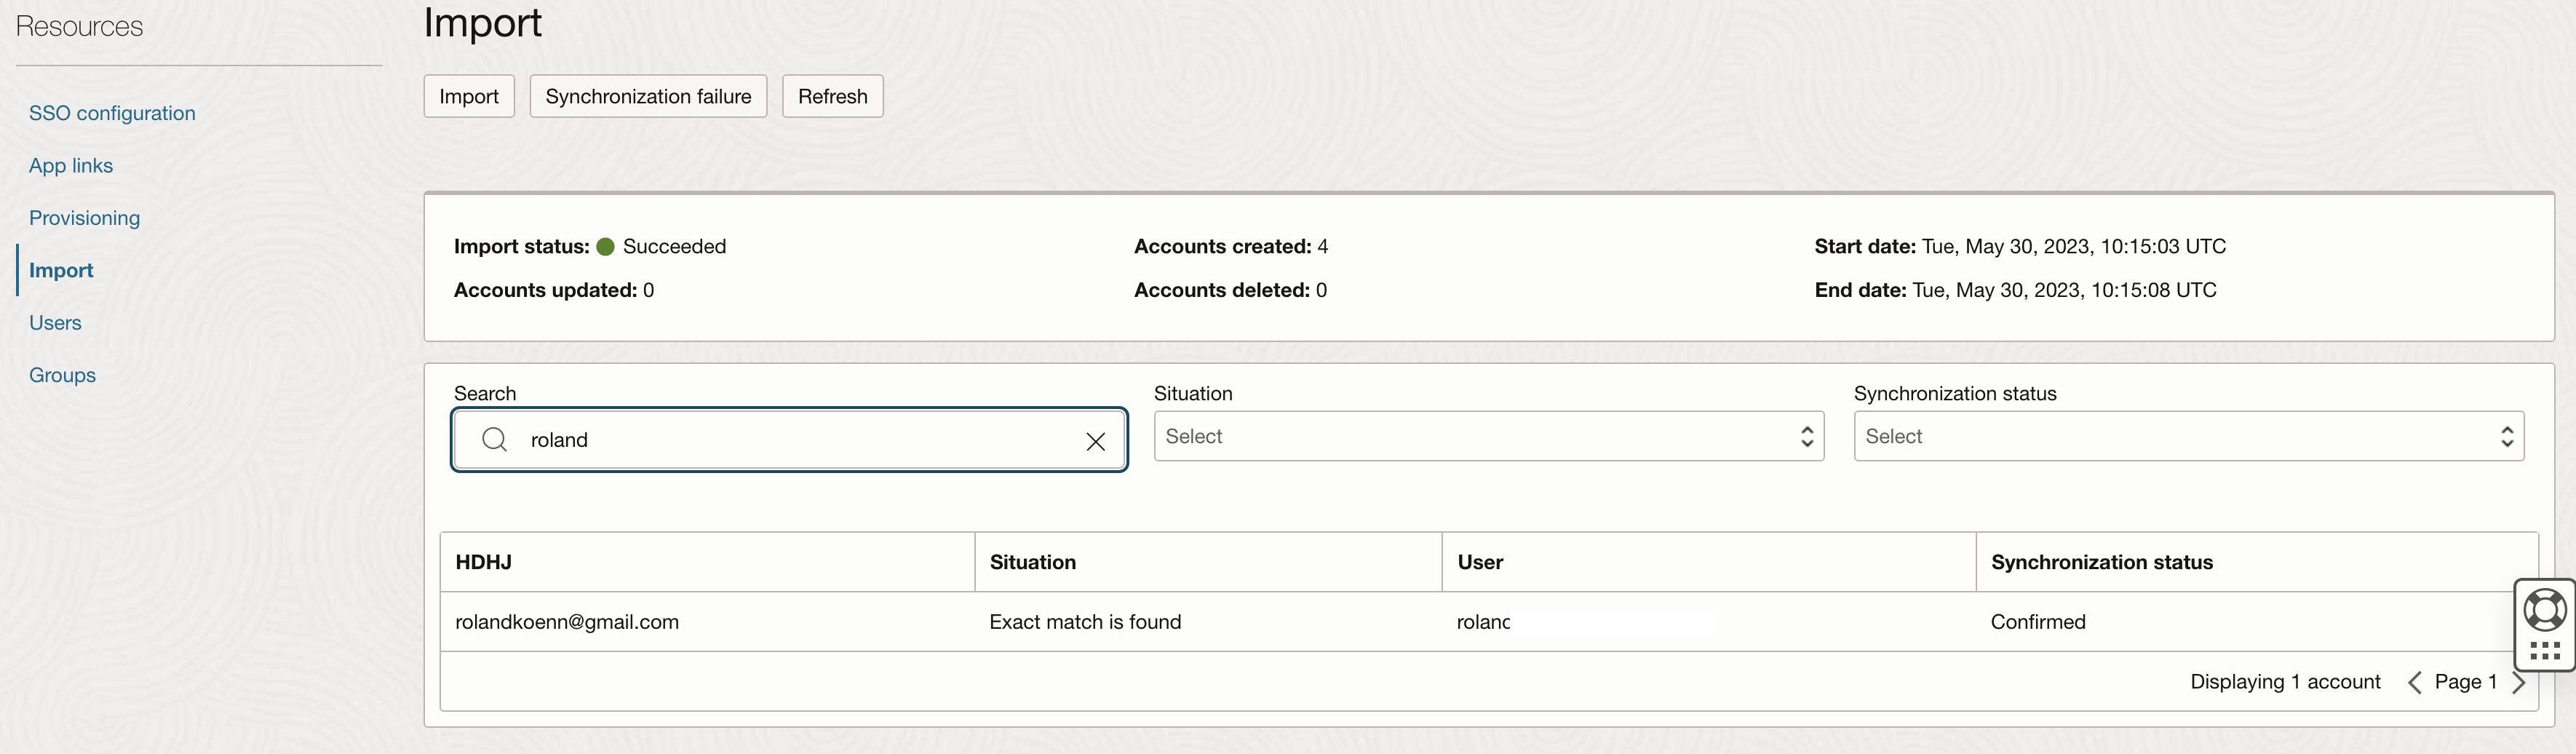This screenshot has width=2576, height=754.
Task: Click the Refresh button
Action: click(832, 97)
